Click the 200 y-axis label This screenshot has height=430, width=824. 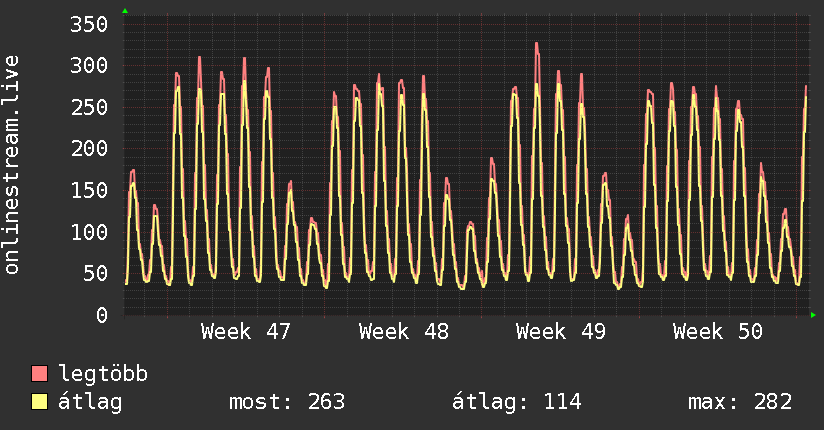point(89,149)
